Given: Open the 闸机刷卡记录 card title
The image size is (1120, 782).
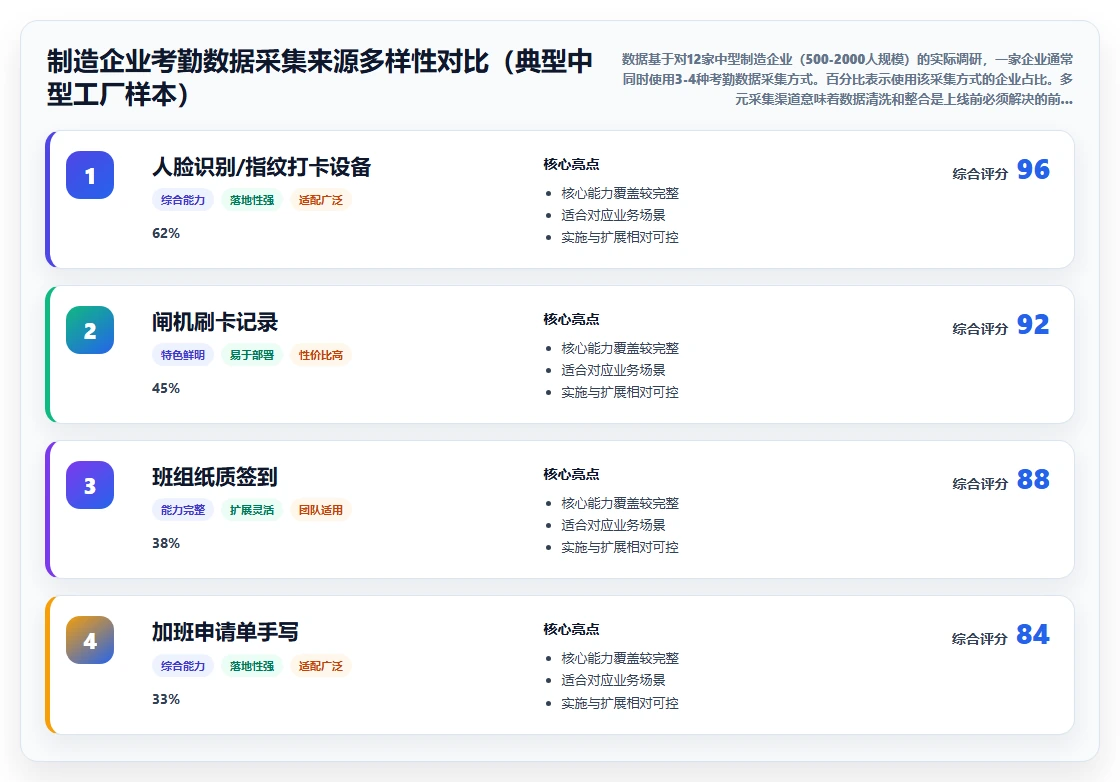Looking at the screenshot, I should (215, 322).
